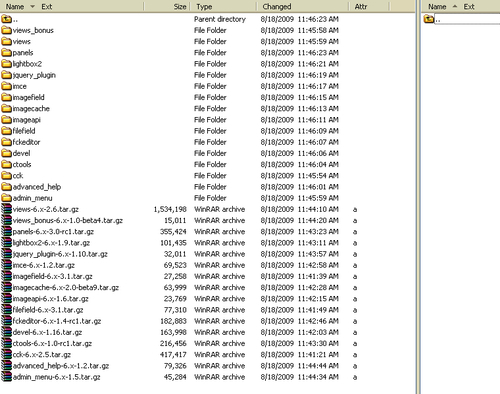Click the WinRAR icon of views-6.x-2.6.tar.gz
This screenshot has width=500, height=394.
[6, 209]
